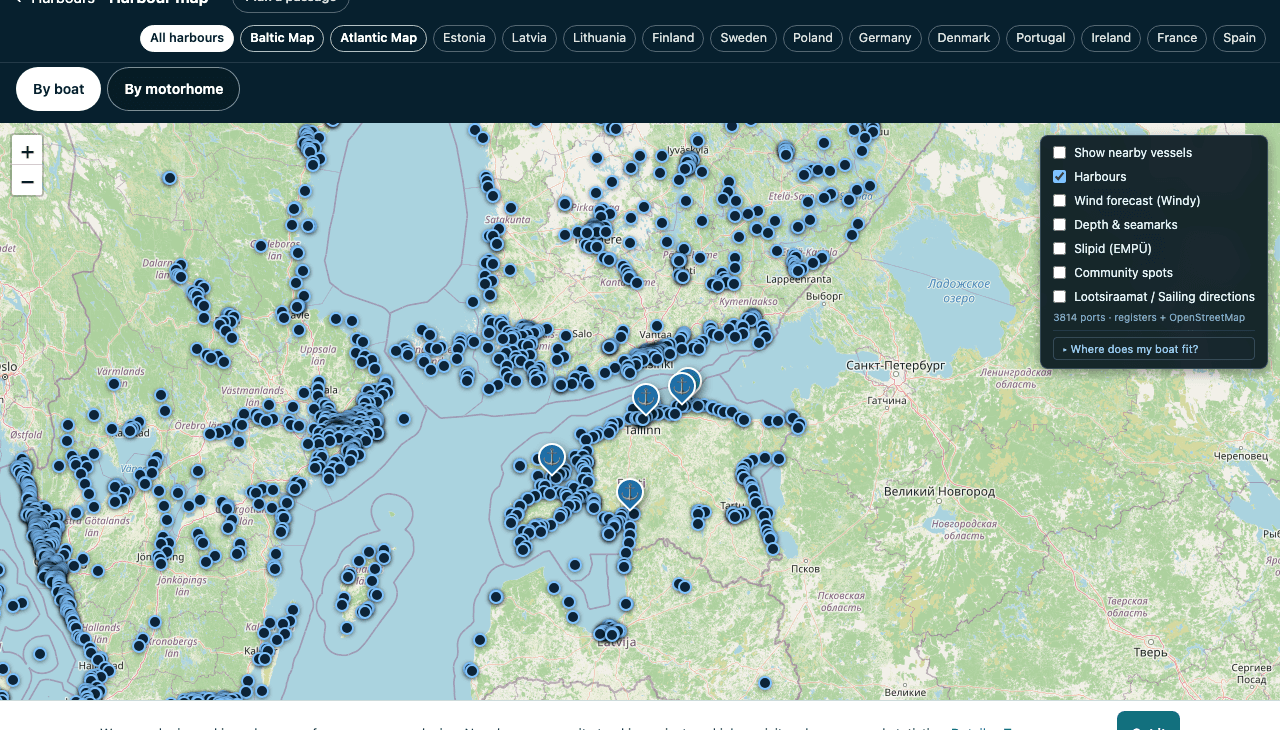Filter harbours by Poland
This screenshot has width=1280, height=730.
click(813, 38)
